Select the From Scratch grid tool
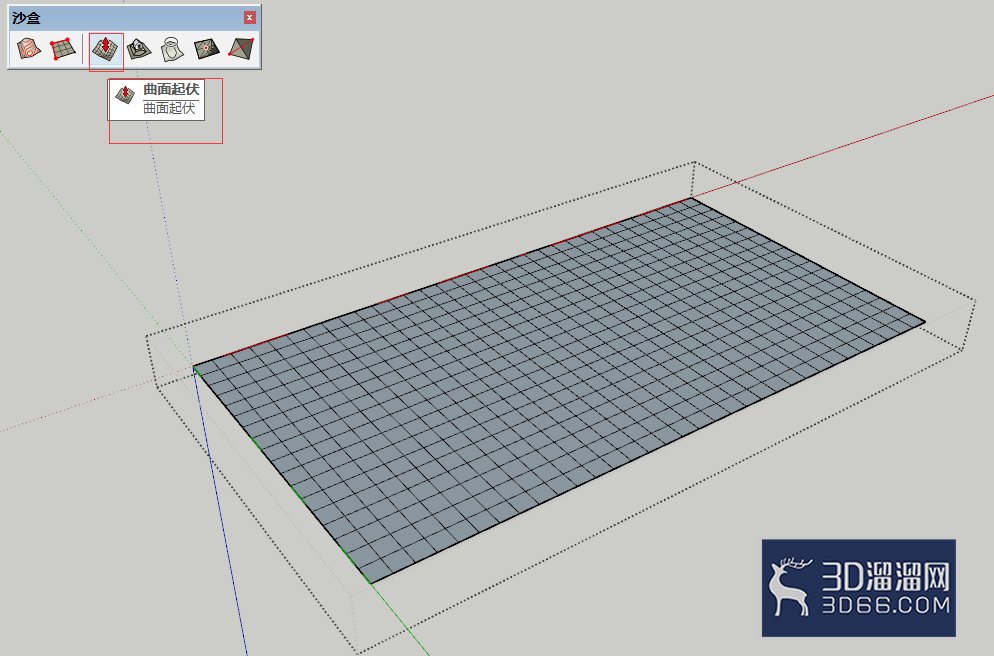This screenshot has width=994, height=656. coord(63,48)
